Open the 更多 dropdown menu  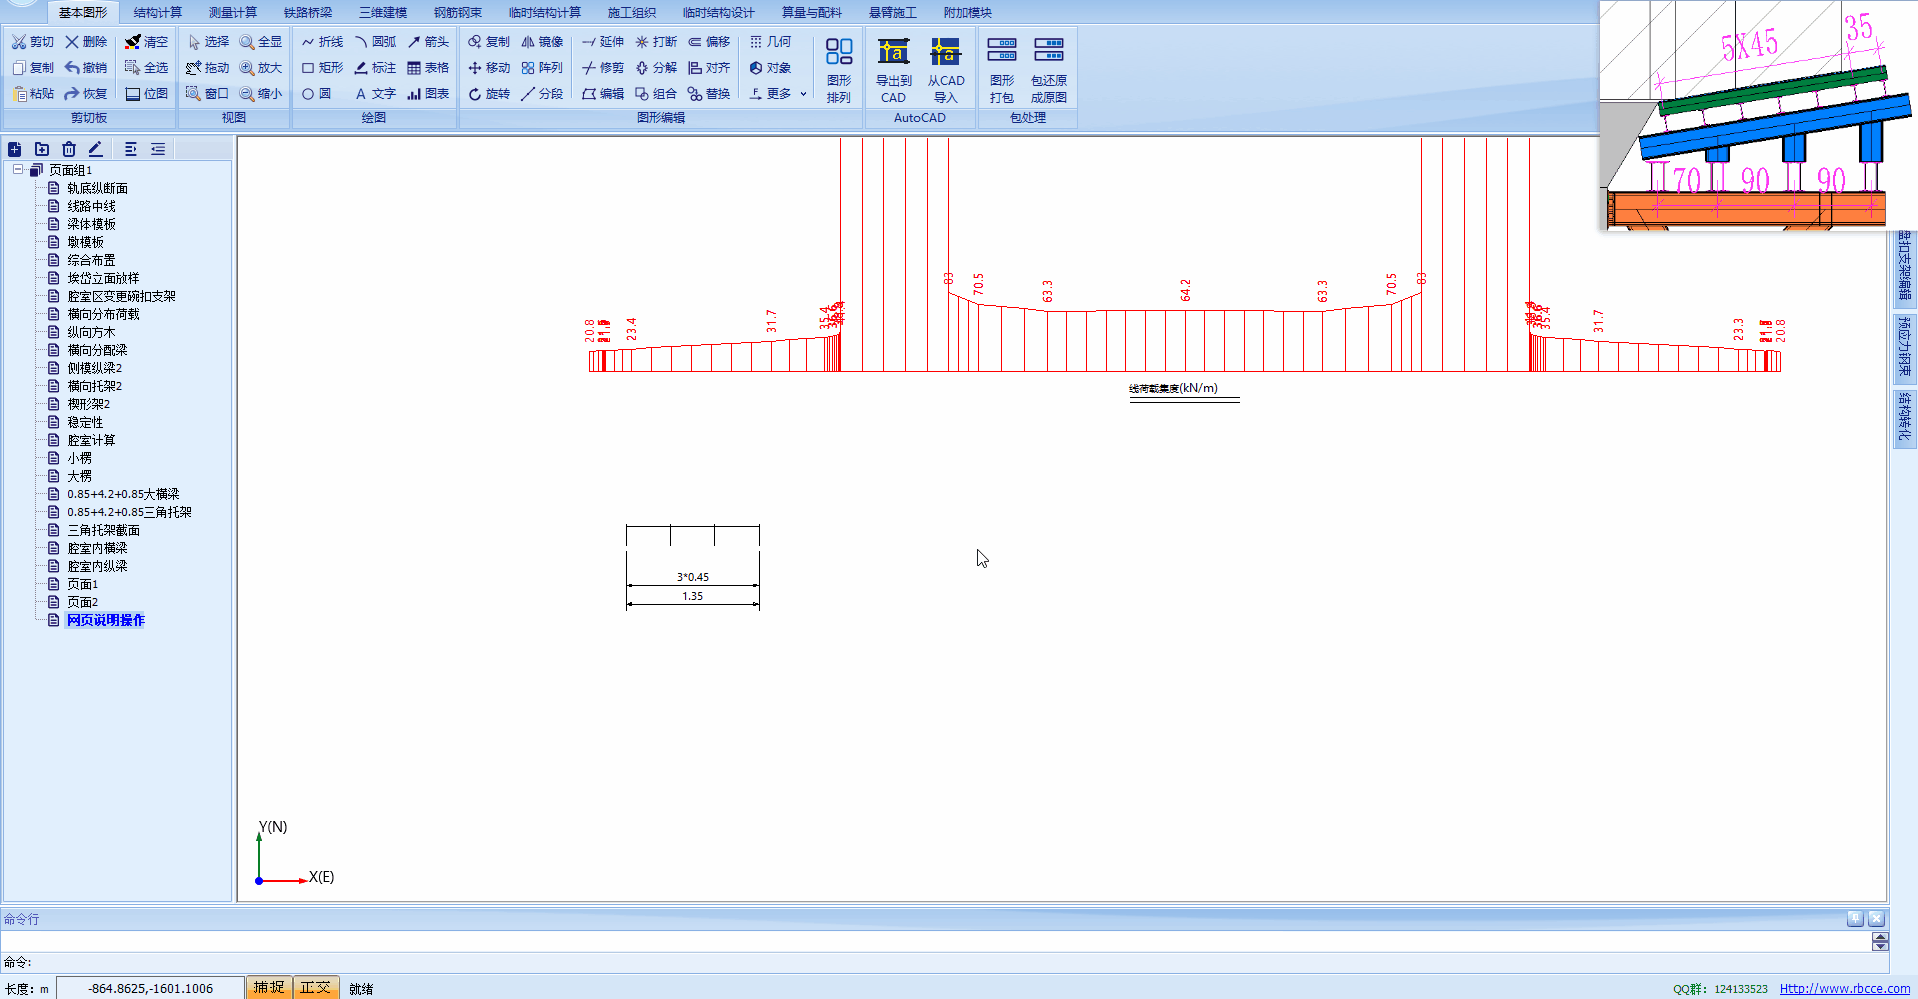[778, 94]
